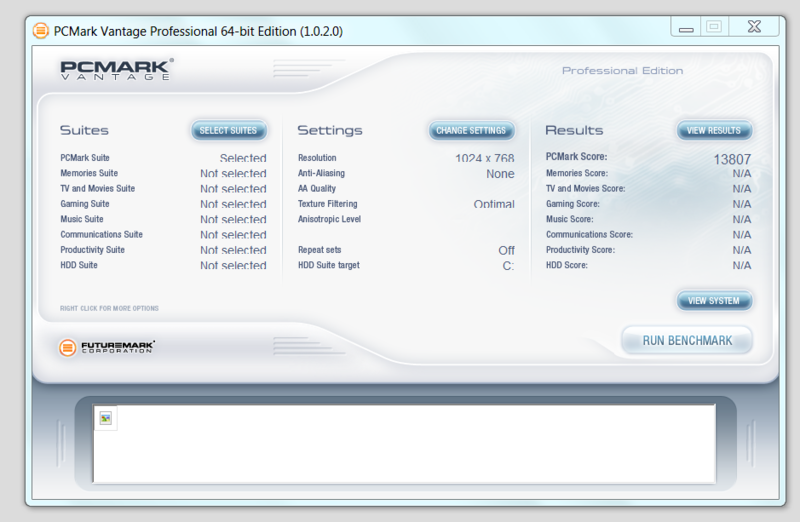The image size is (800, 522).
Task: Click the Anti-Aliasing 'None' value
Action: point(500,173)
